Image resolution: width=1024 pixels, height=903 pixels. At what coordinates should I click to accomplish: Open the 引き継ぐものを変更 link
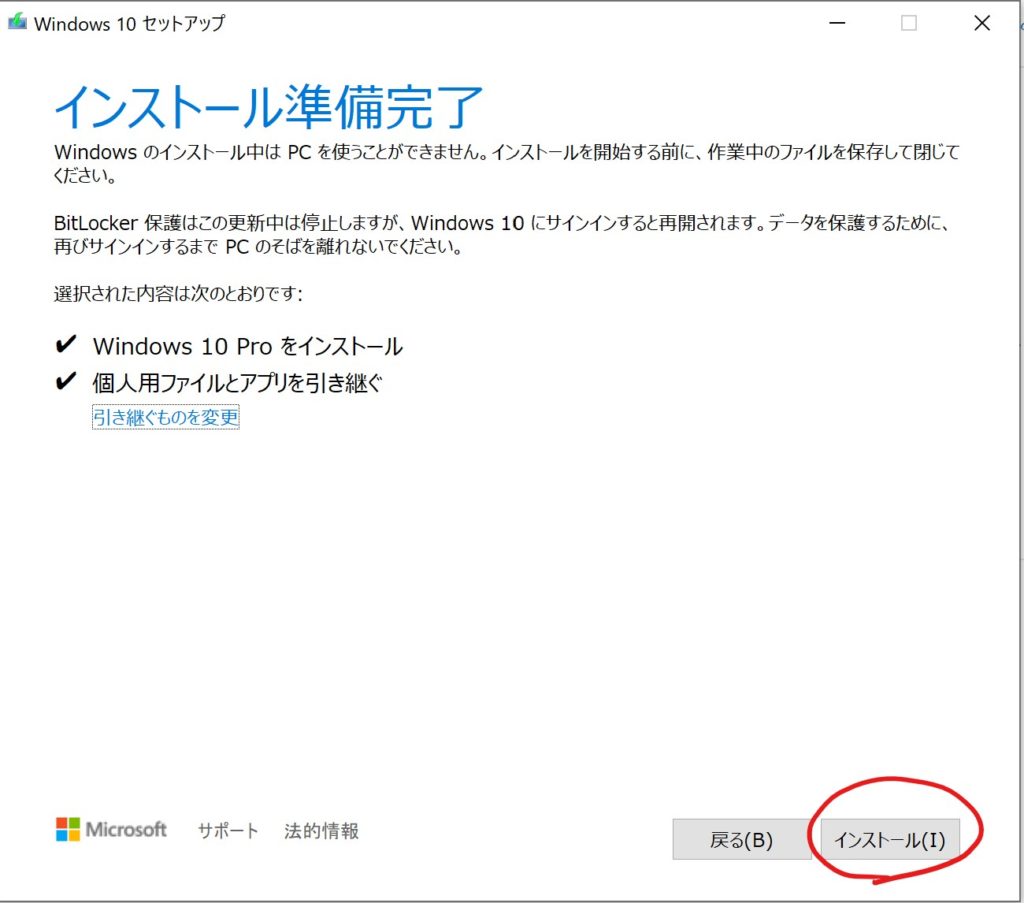166,417
